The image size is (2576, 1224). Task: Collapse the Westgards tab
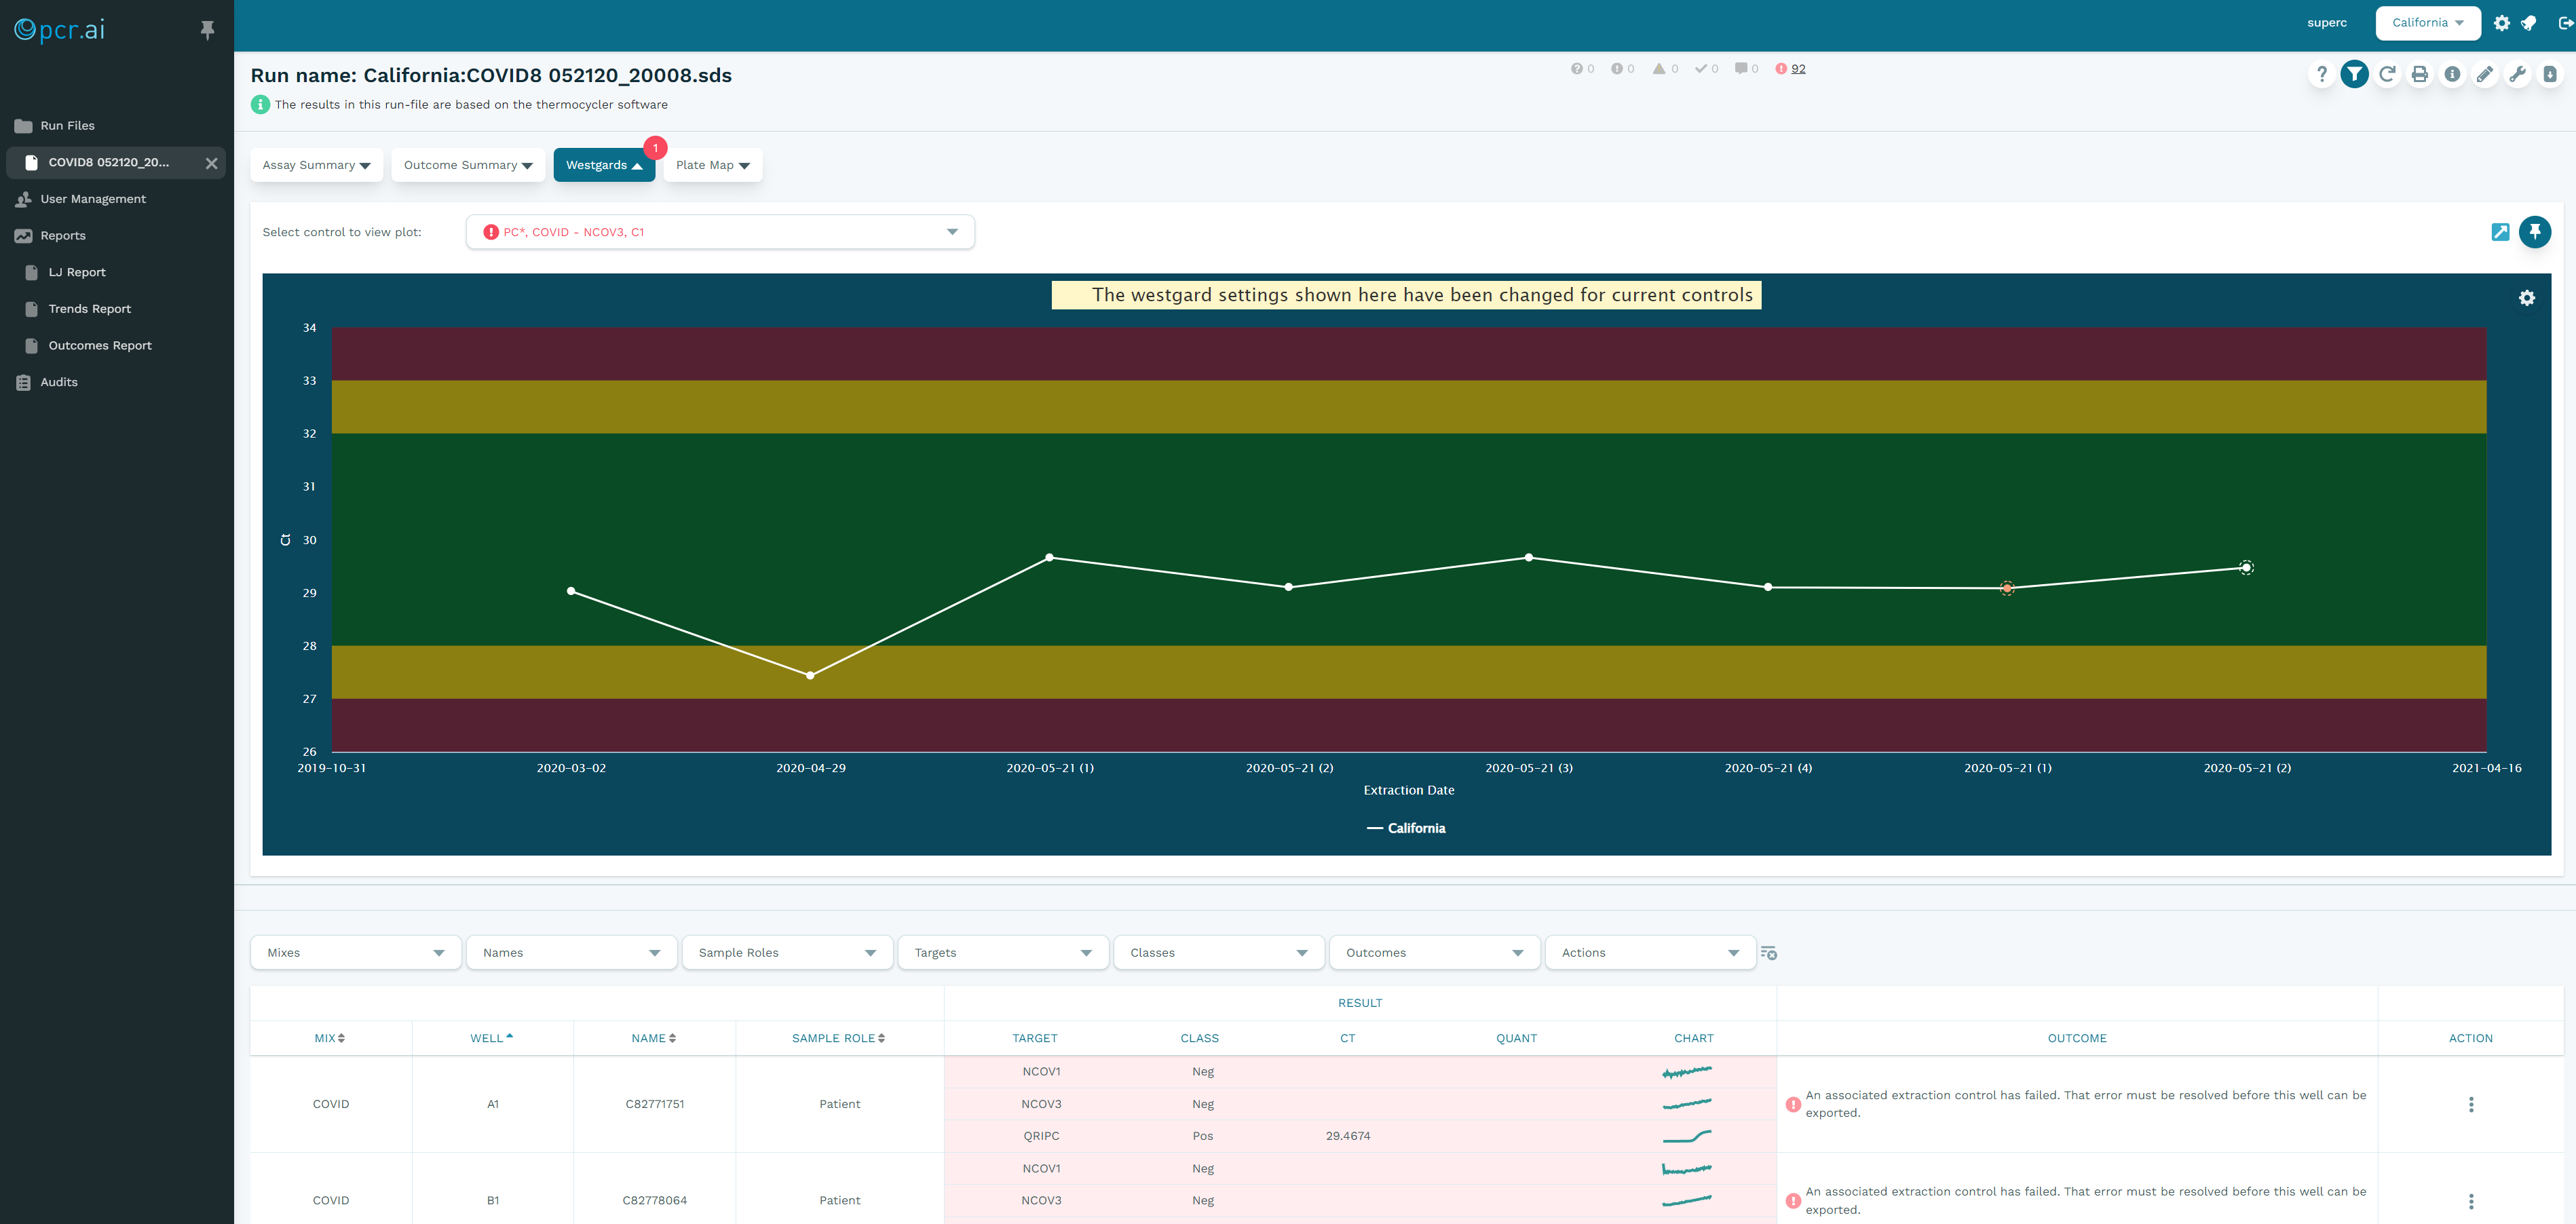pyautogui.click(x=604, y=164)
